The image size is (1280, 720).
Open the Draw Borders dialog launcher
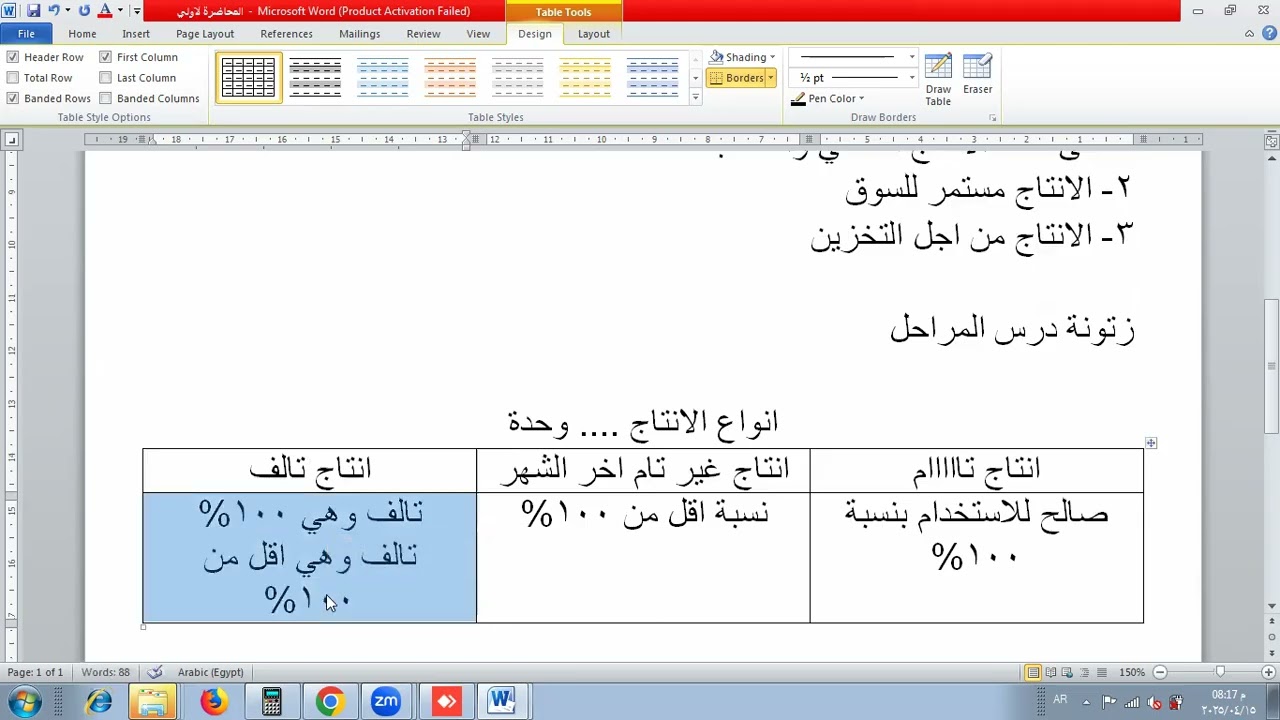coord(992,118)
